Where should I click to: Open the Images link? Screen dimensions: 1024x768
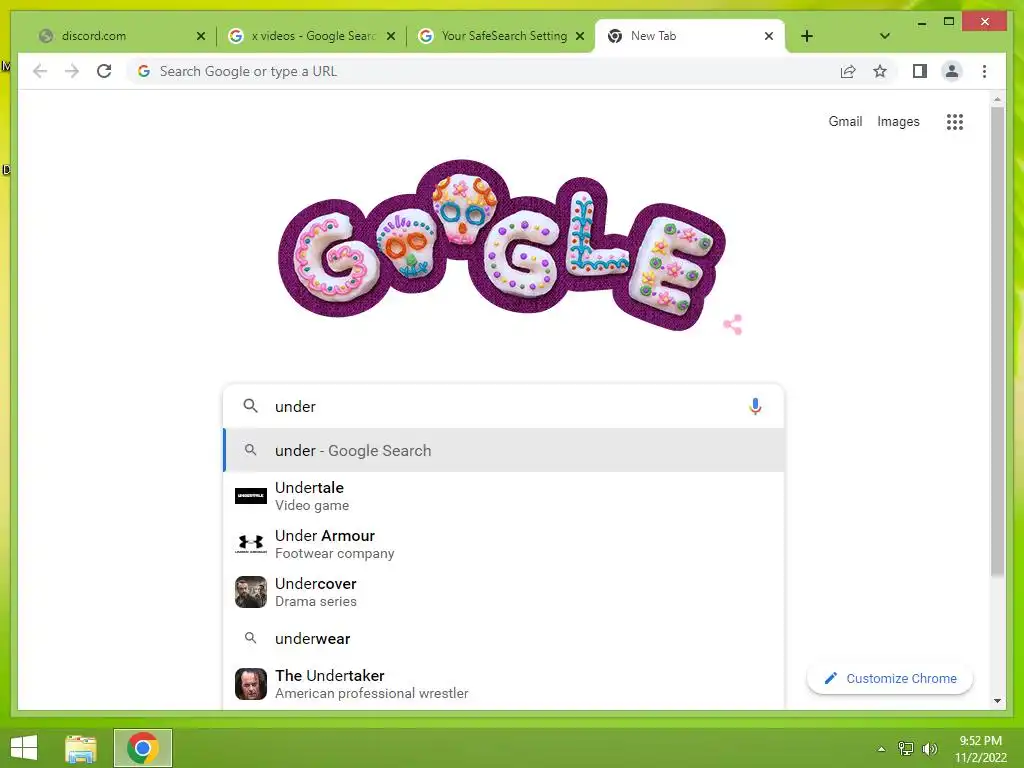coord(898,121)
